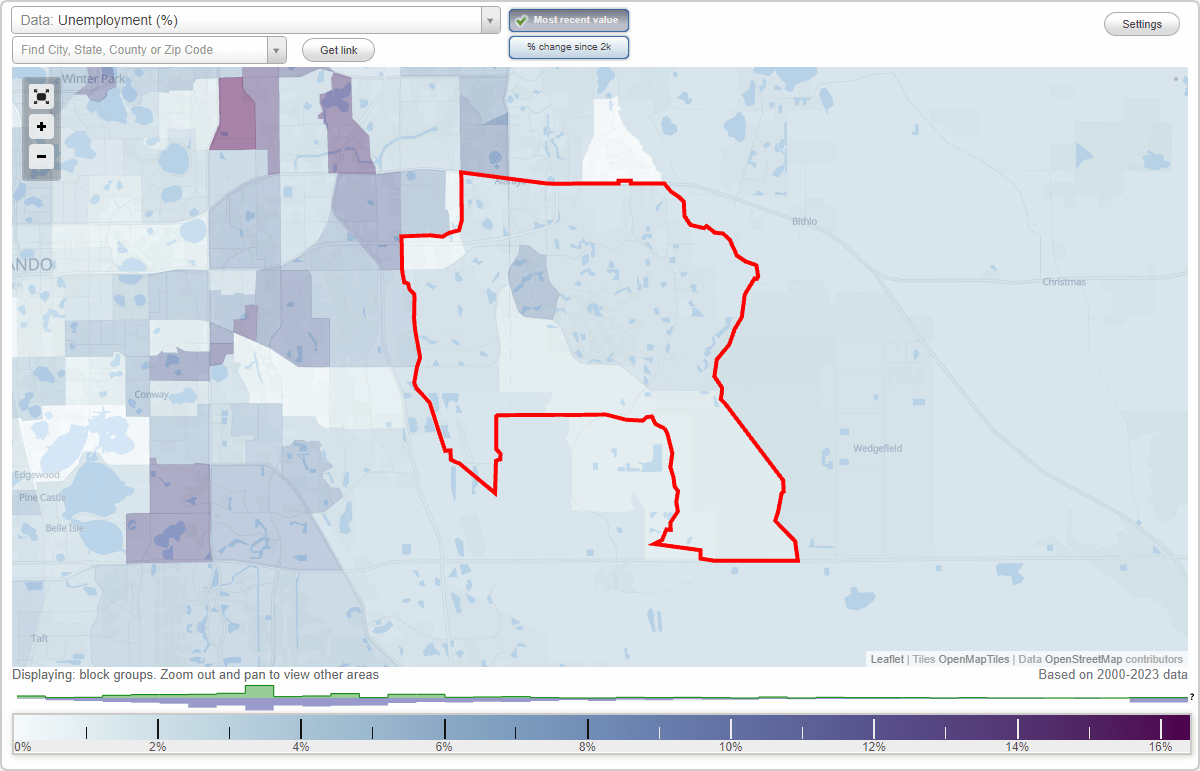Click the plus zoom control a second time
The height and width of the screenshot is (771, 1200).
point(41,127)
